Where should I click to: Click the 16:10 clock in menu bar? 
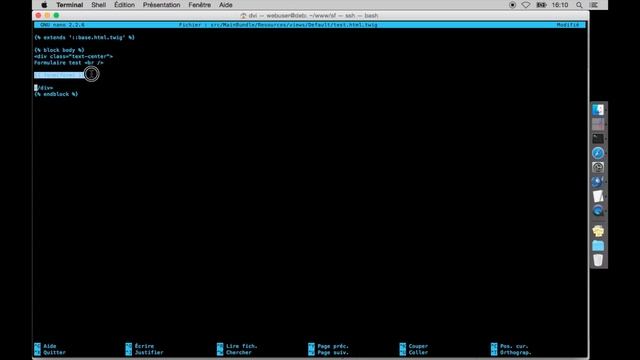560,5
